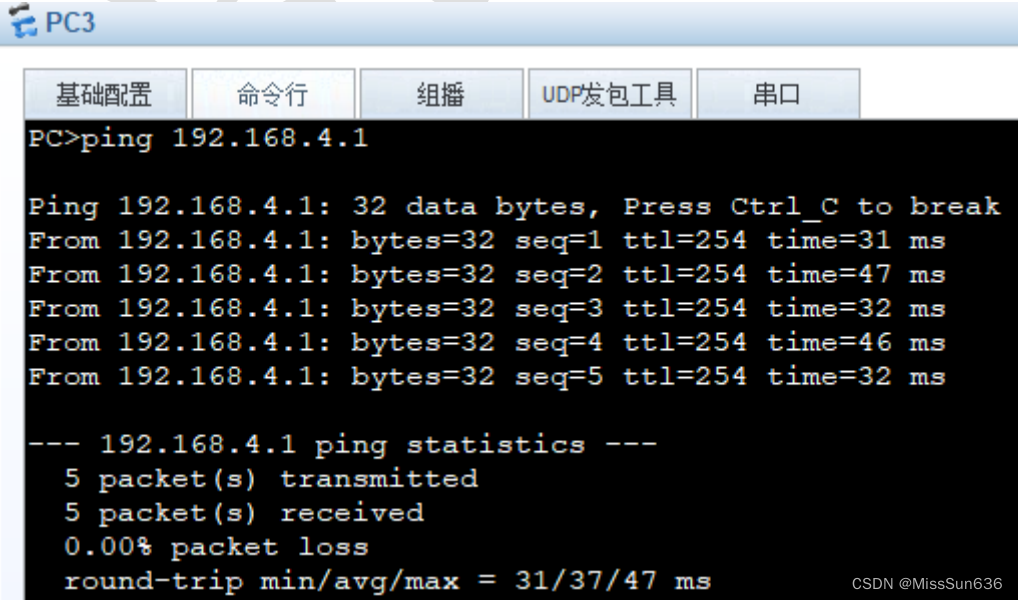Click the round-trip min/avg/max line
This screenshot has height=600, width=1018.
[387, 581]
